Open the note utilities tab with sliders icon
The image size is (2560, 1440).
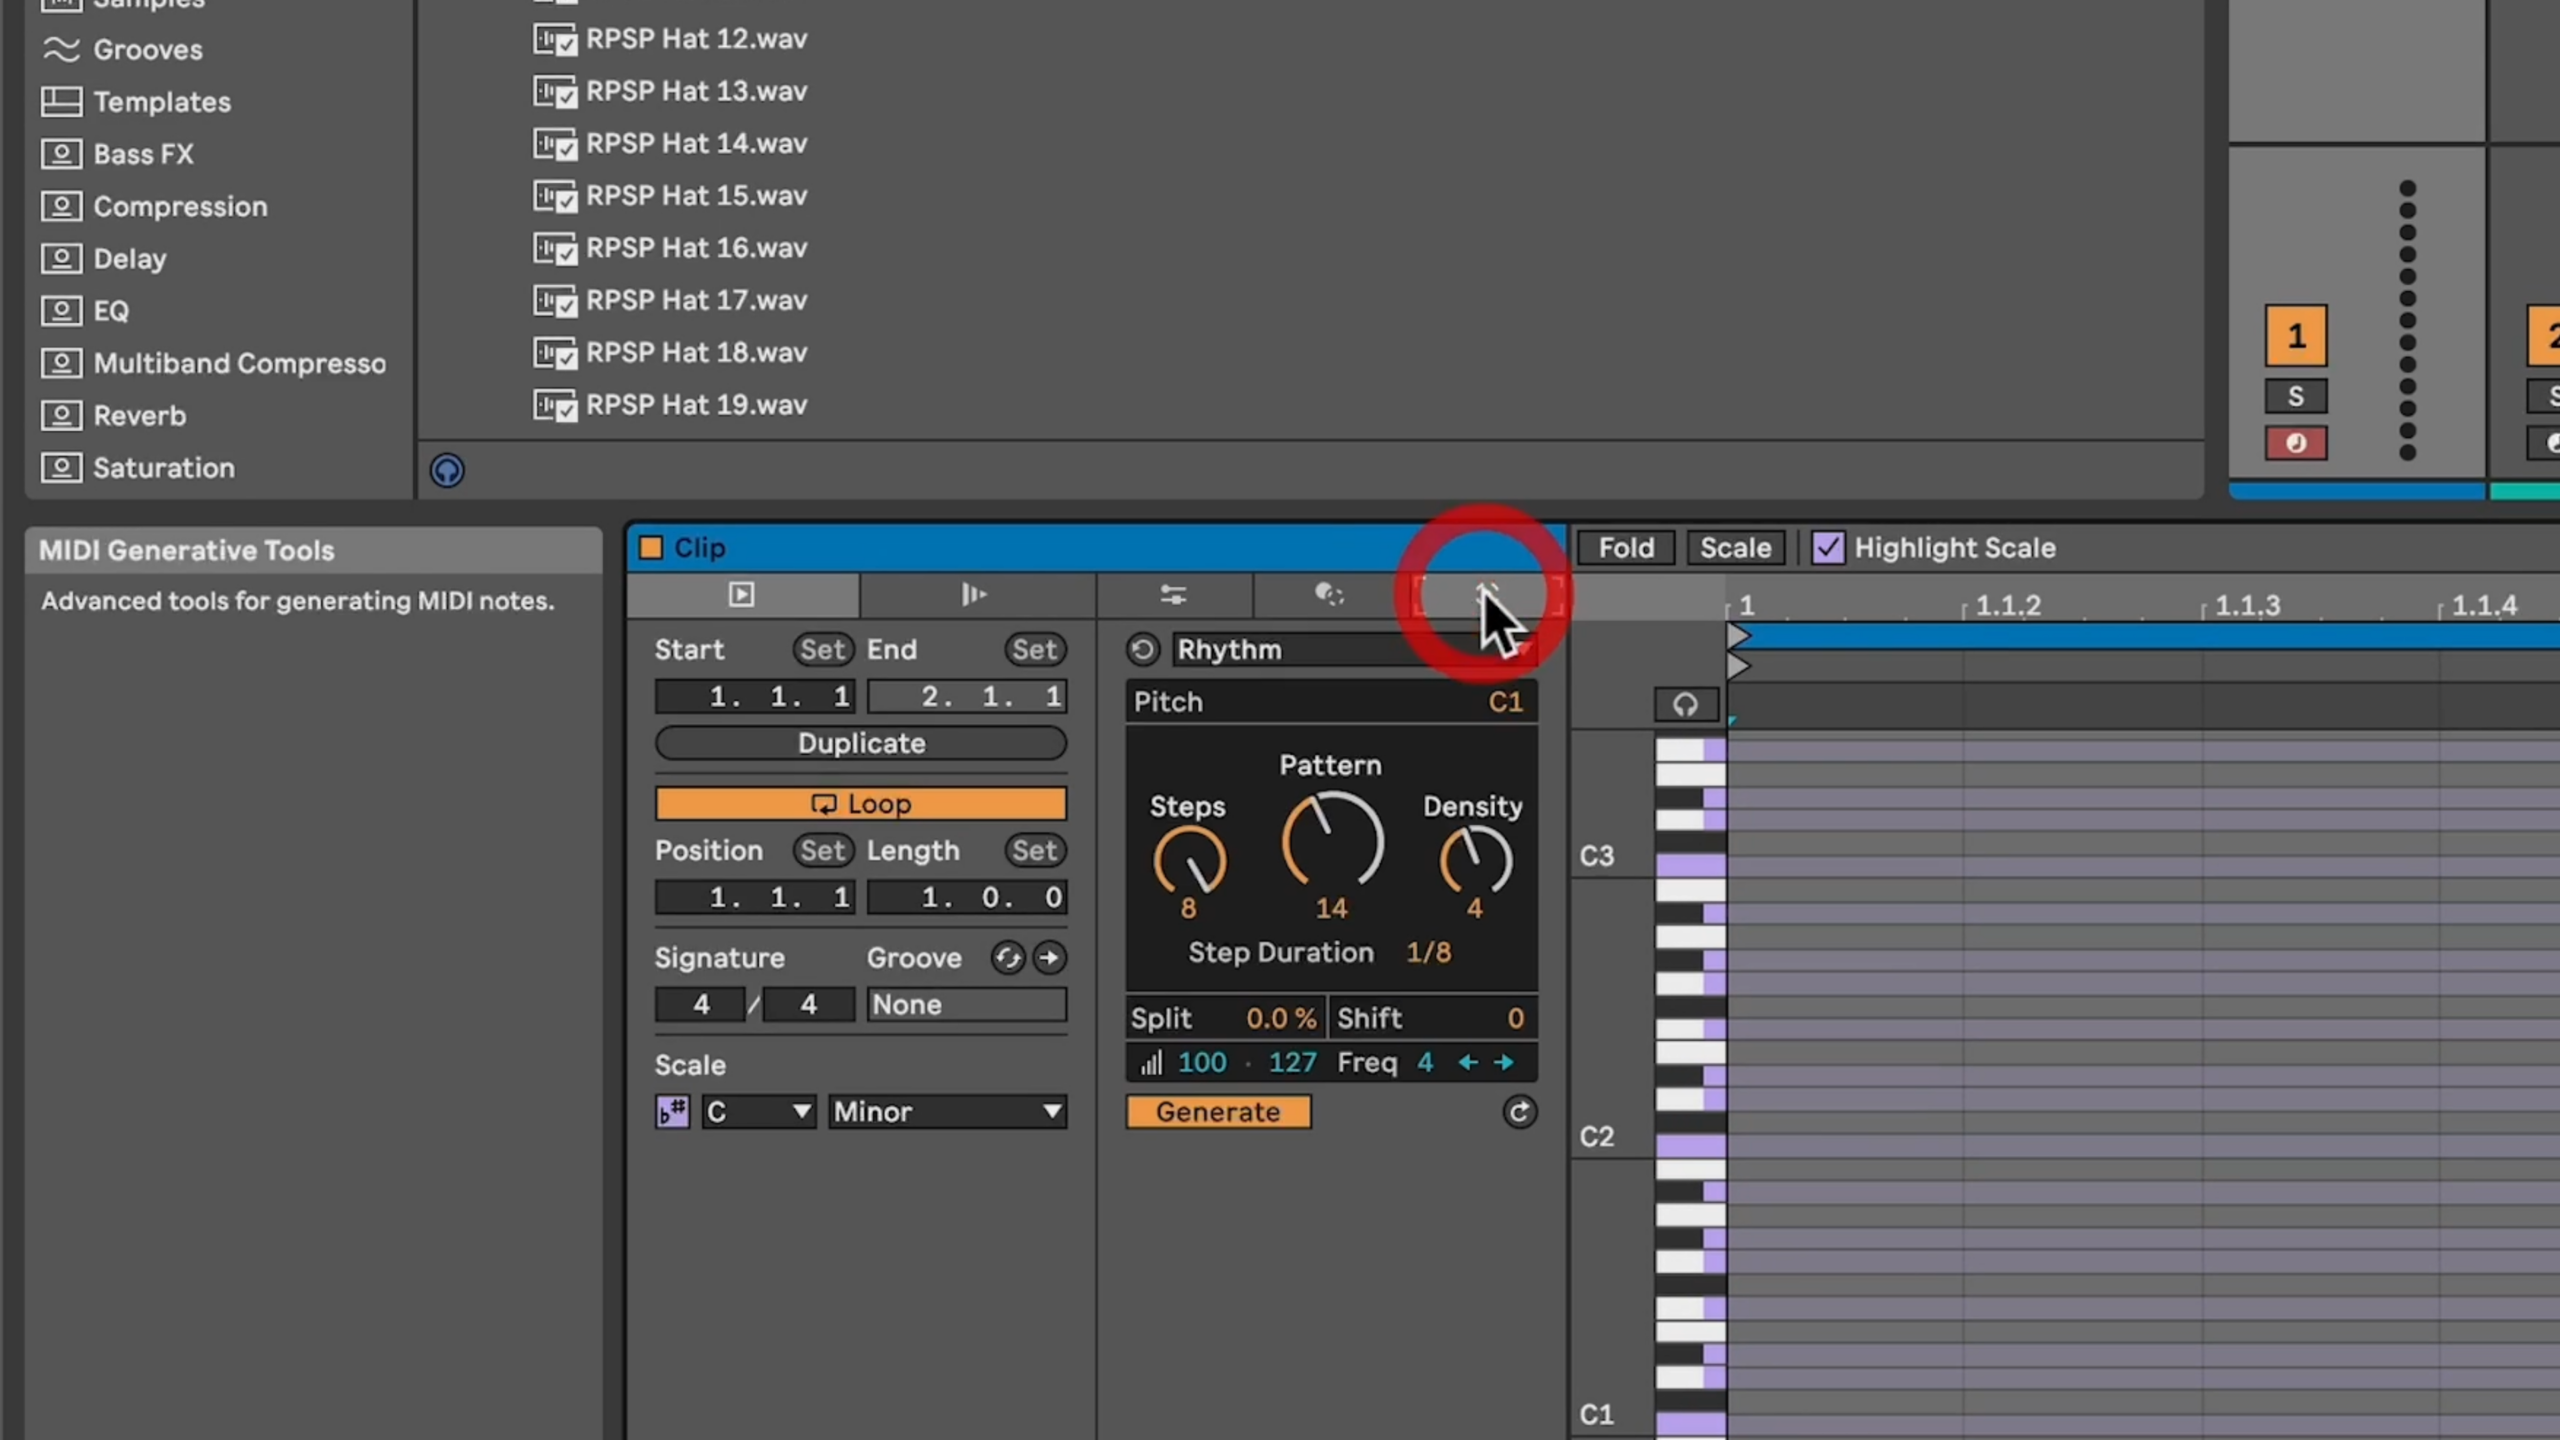coord(1173,595)
